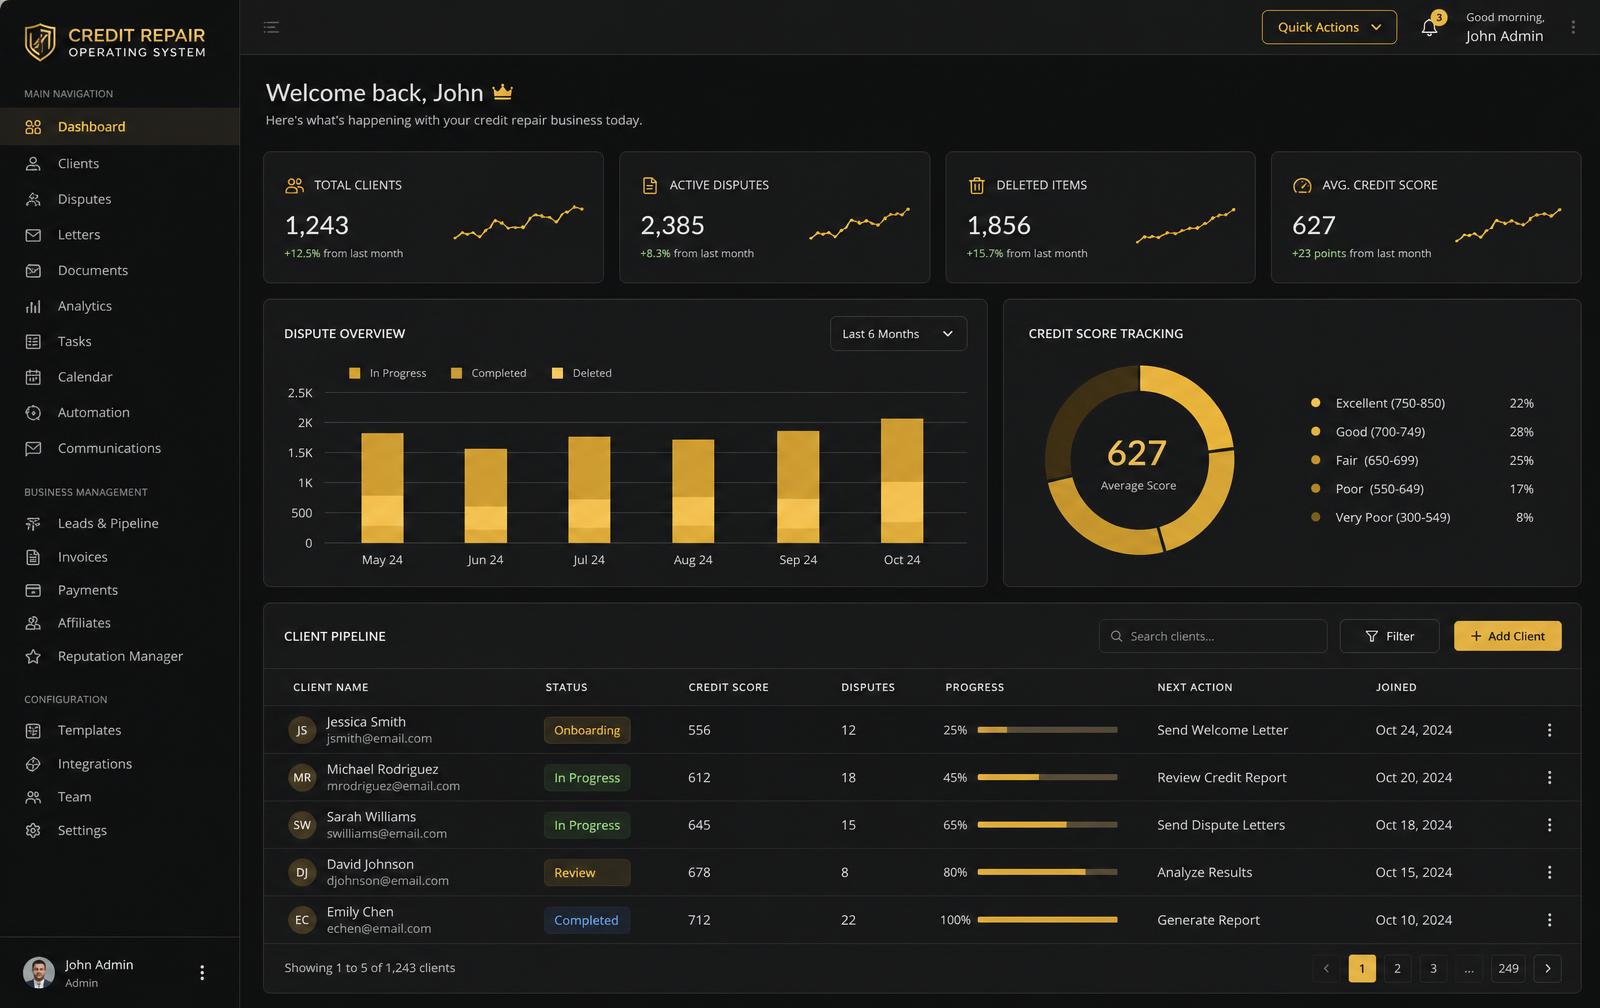Toggle Completed series in chart legend

coord(489,373)
